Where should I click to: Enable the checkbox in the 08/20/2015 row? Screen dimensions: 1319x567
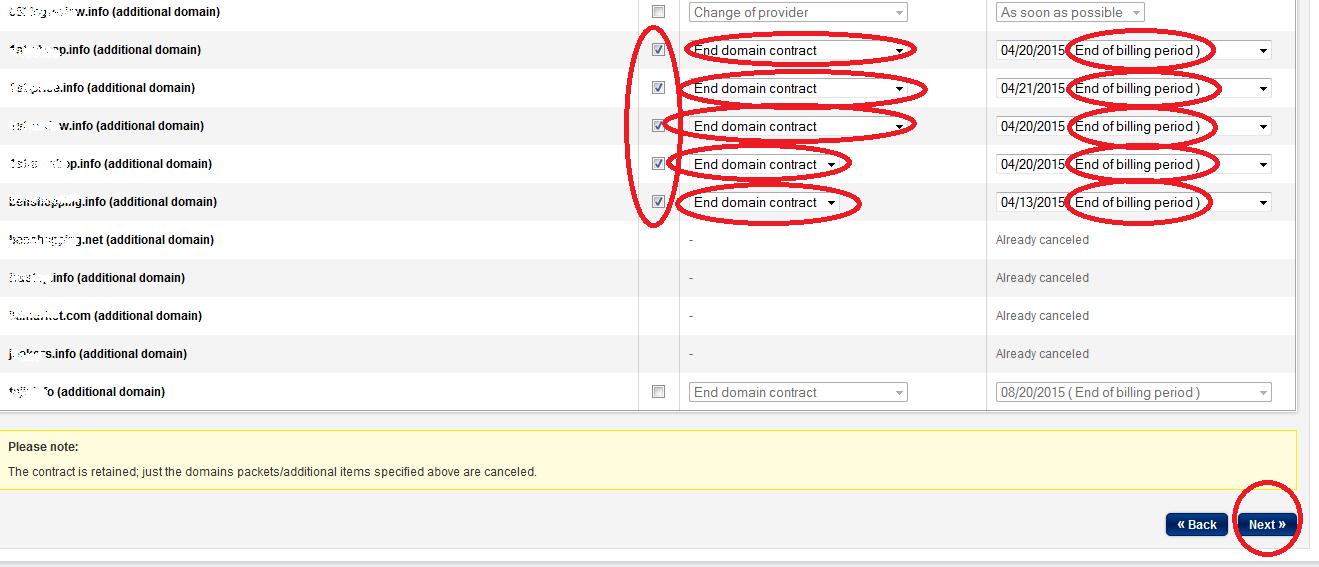pyautogui.click(x=658, y=392)
